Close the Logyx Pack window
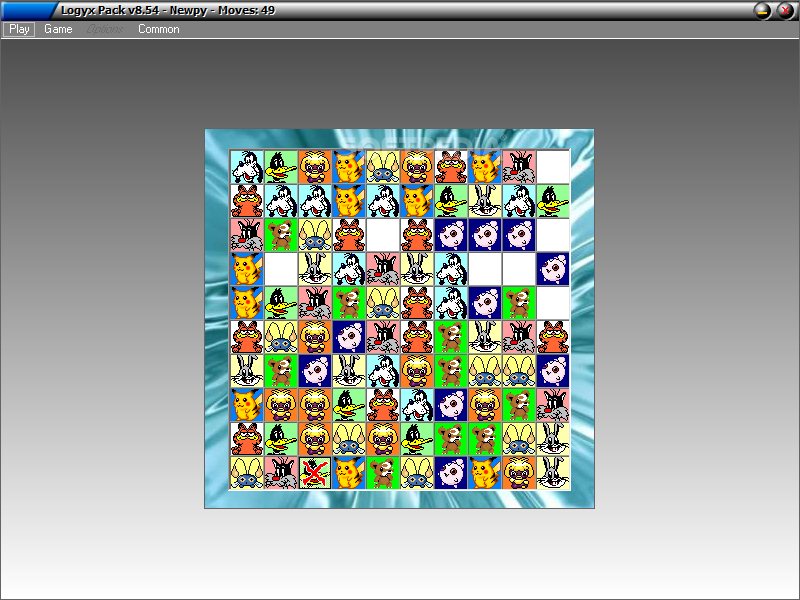Image resolution: width=800 pixels, height=600 pixels. tap(785, 11)
